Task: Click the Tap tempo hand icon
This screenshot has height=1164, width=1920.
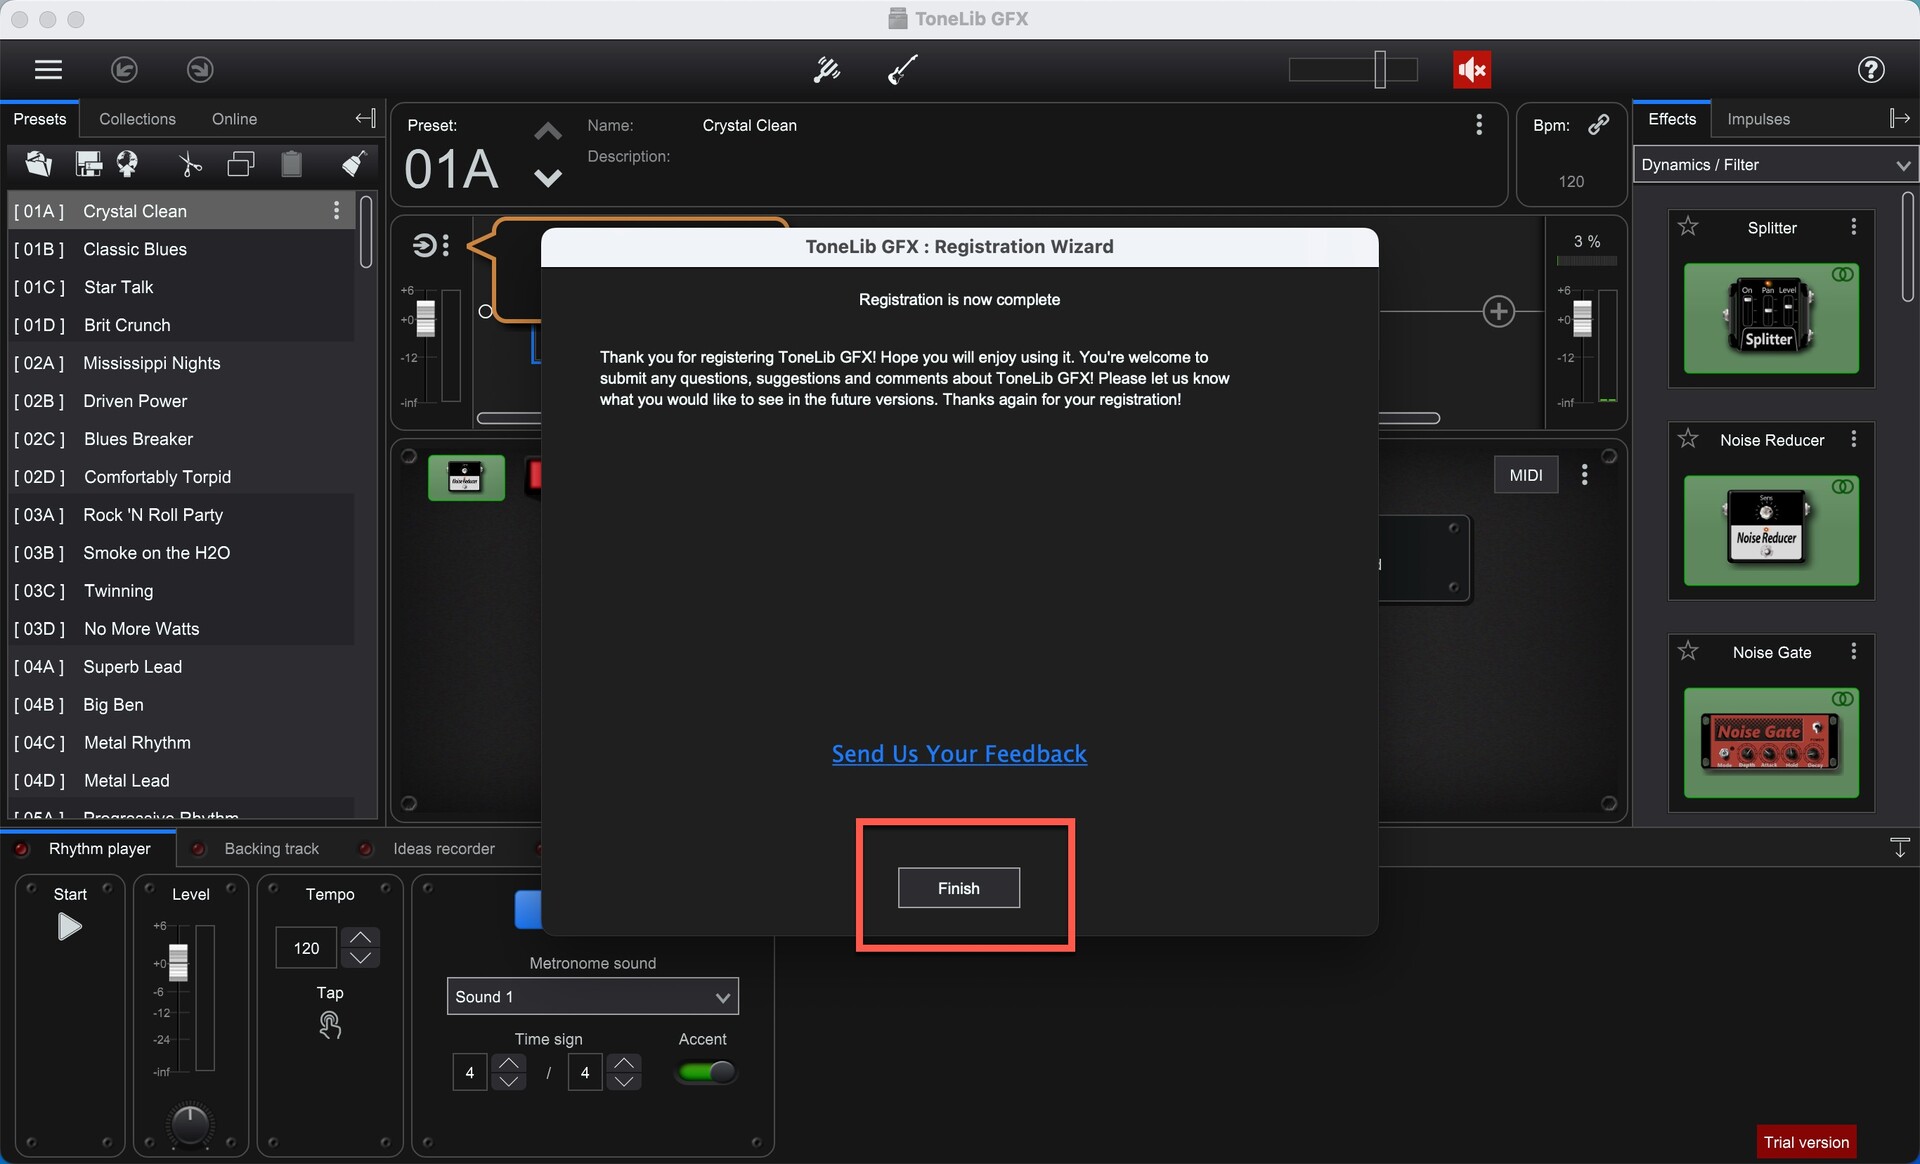Action: 330,1024
